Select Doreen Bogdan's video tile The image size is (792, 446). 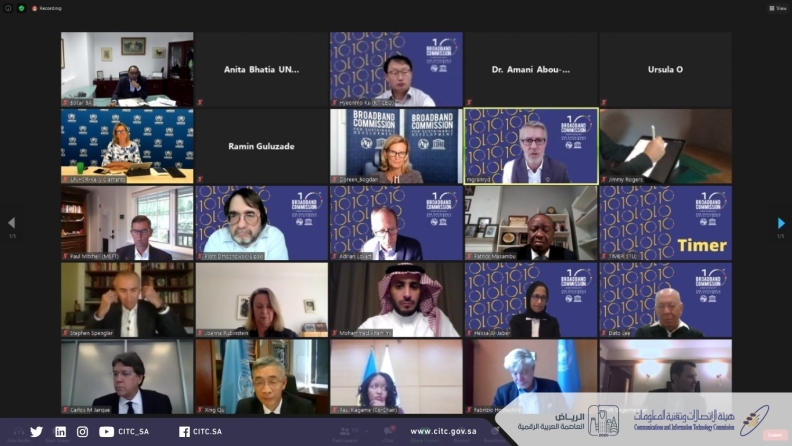pyautogui.click(x=397, y=146)
